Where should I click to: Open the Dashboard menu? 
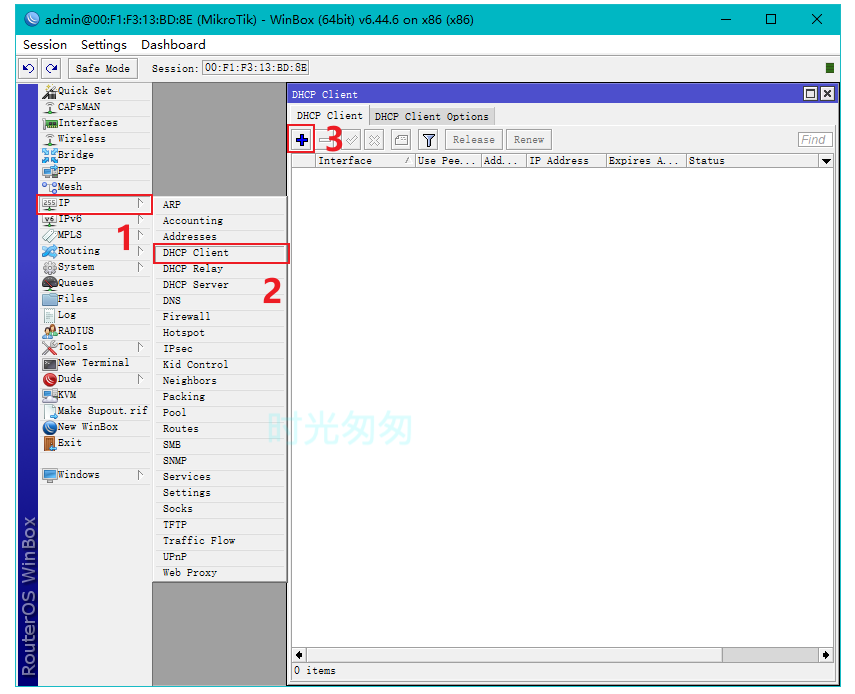pyautogui.click(x=173, y=45)
